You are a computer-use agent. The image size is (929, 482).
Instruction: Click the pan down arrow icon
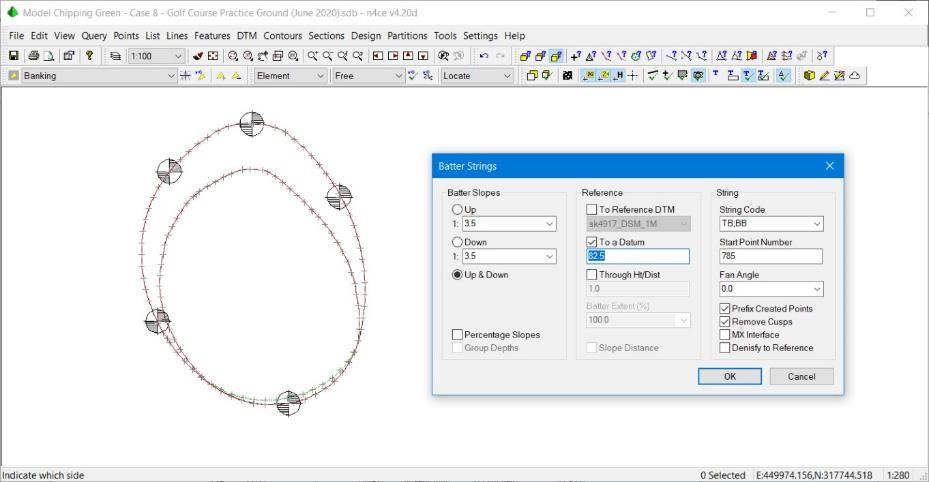click(423, 56)
